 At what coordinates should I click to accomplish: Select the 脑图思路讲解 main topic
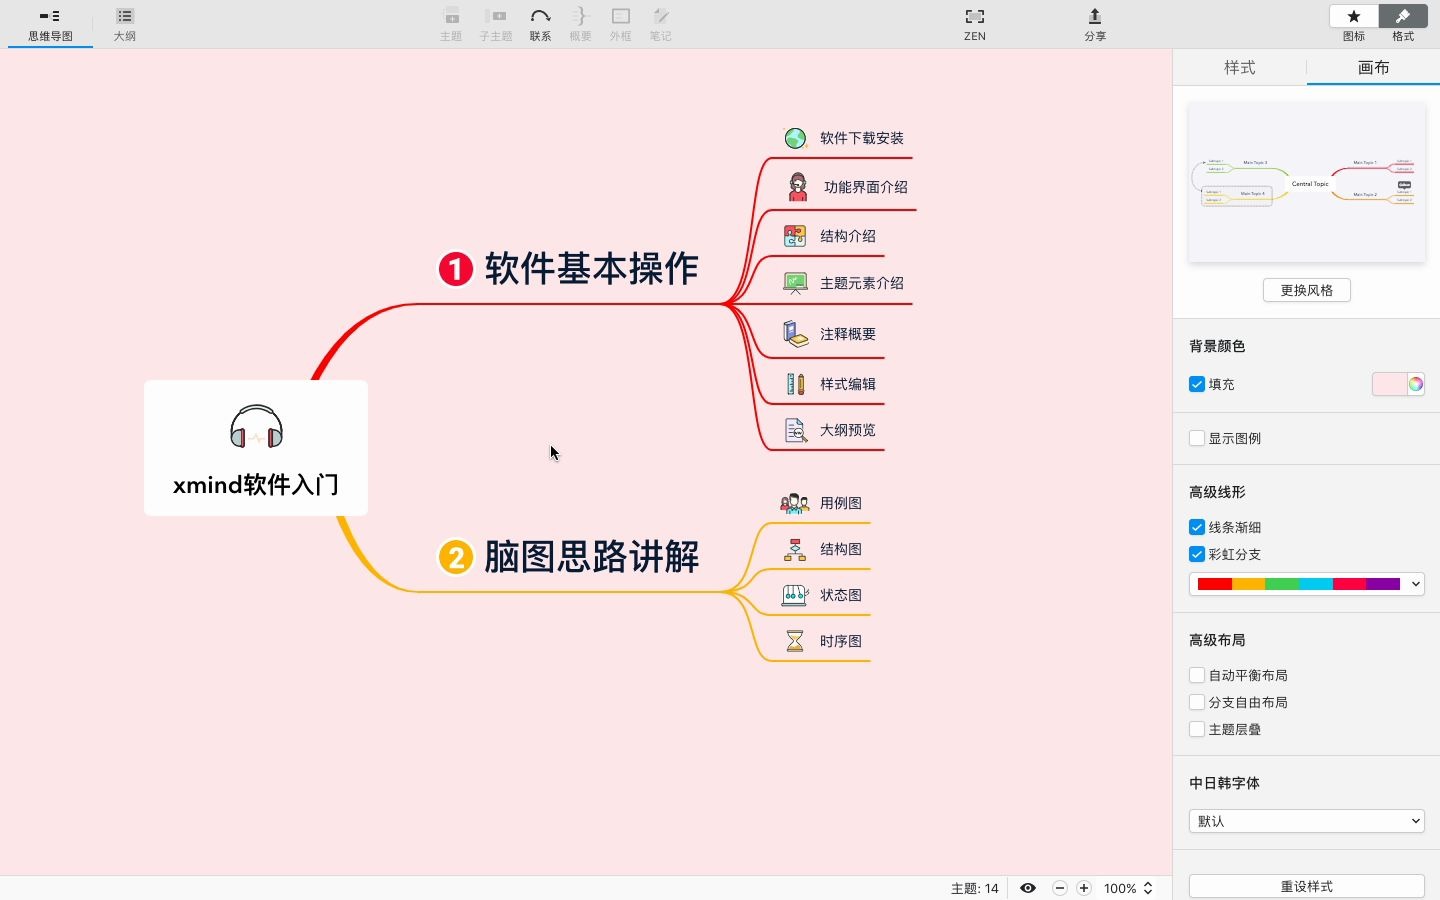(591, 557)
